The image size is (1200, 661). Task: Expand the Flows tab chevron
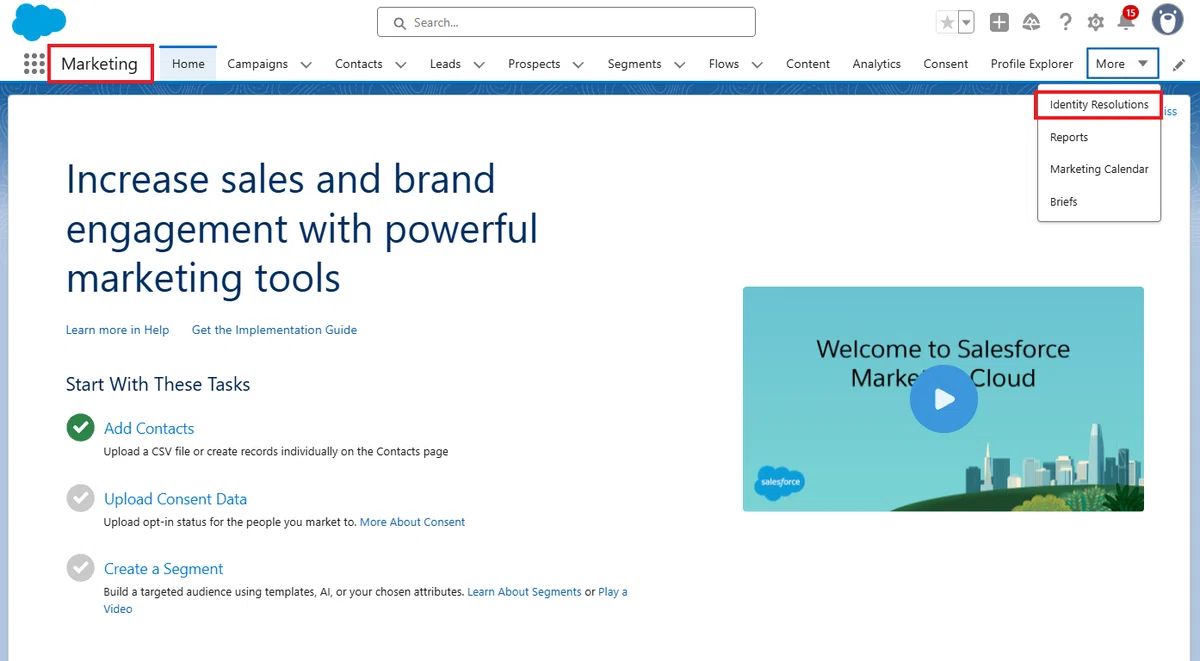(x=757, y=64)
